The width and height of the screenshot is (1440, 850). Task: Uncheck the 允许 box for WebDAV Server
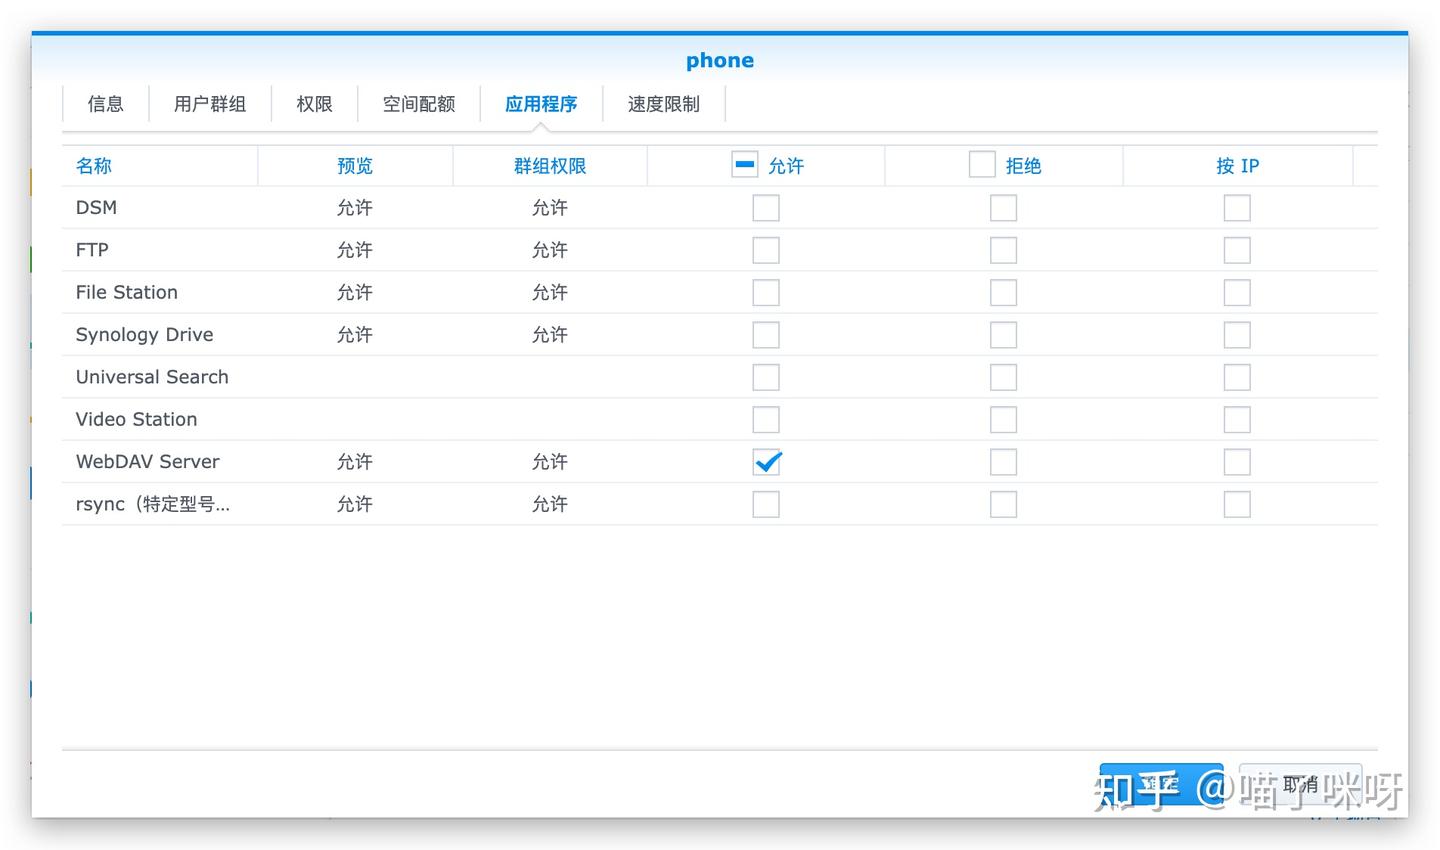(x=766, y=462)
